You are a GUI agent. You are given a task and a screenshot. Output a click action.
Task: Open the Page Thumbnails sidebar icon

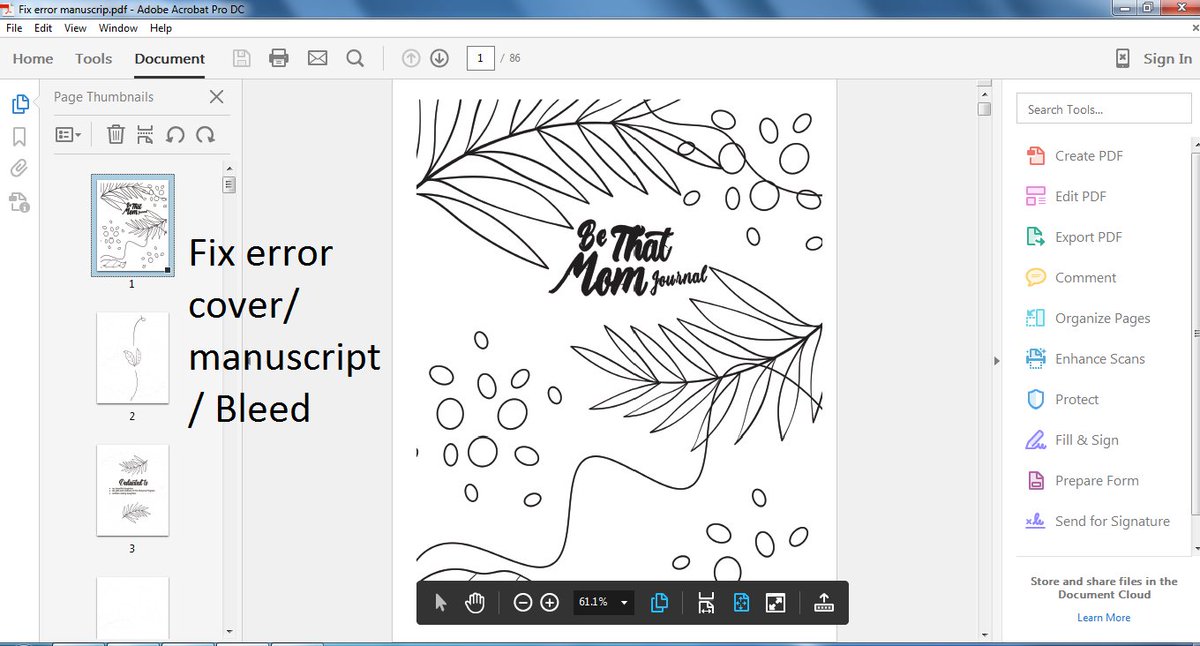(19, 104)
